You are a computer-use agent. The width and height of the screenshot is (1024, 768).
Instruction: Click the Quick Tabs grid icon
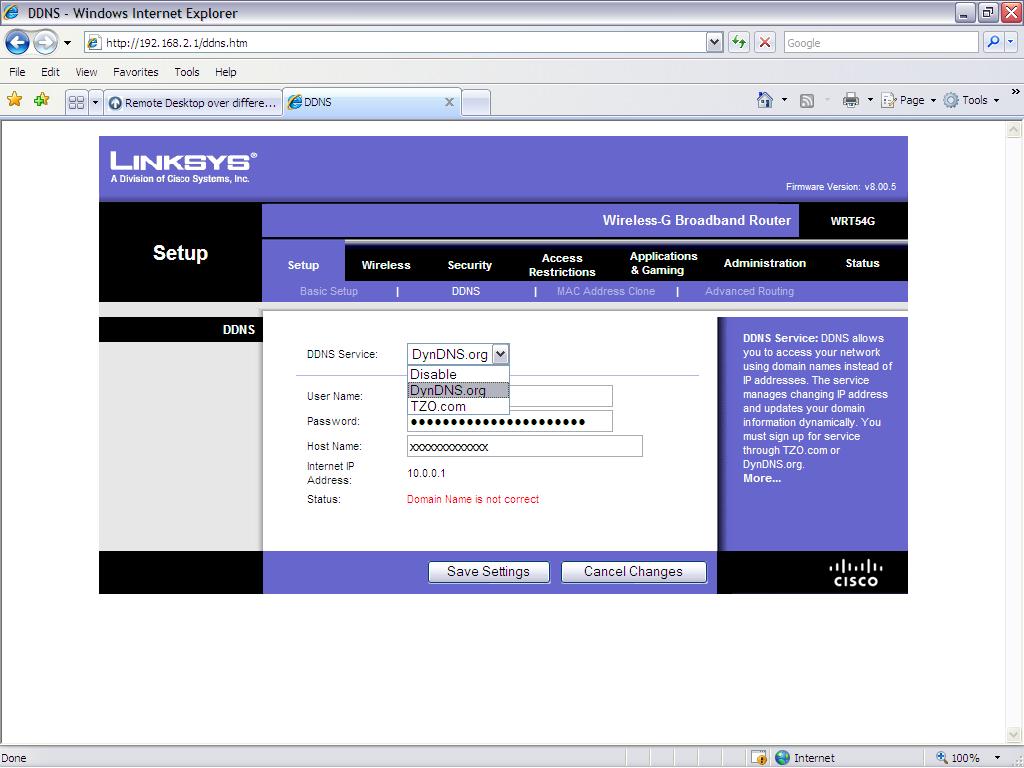tap(76, 103)
